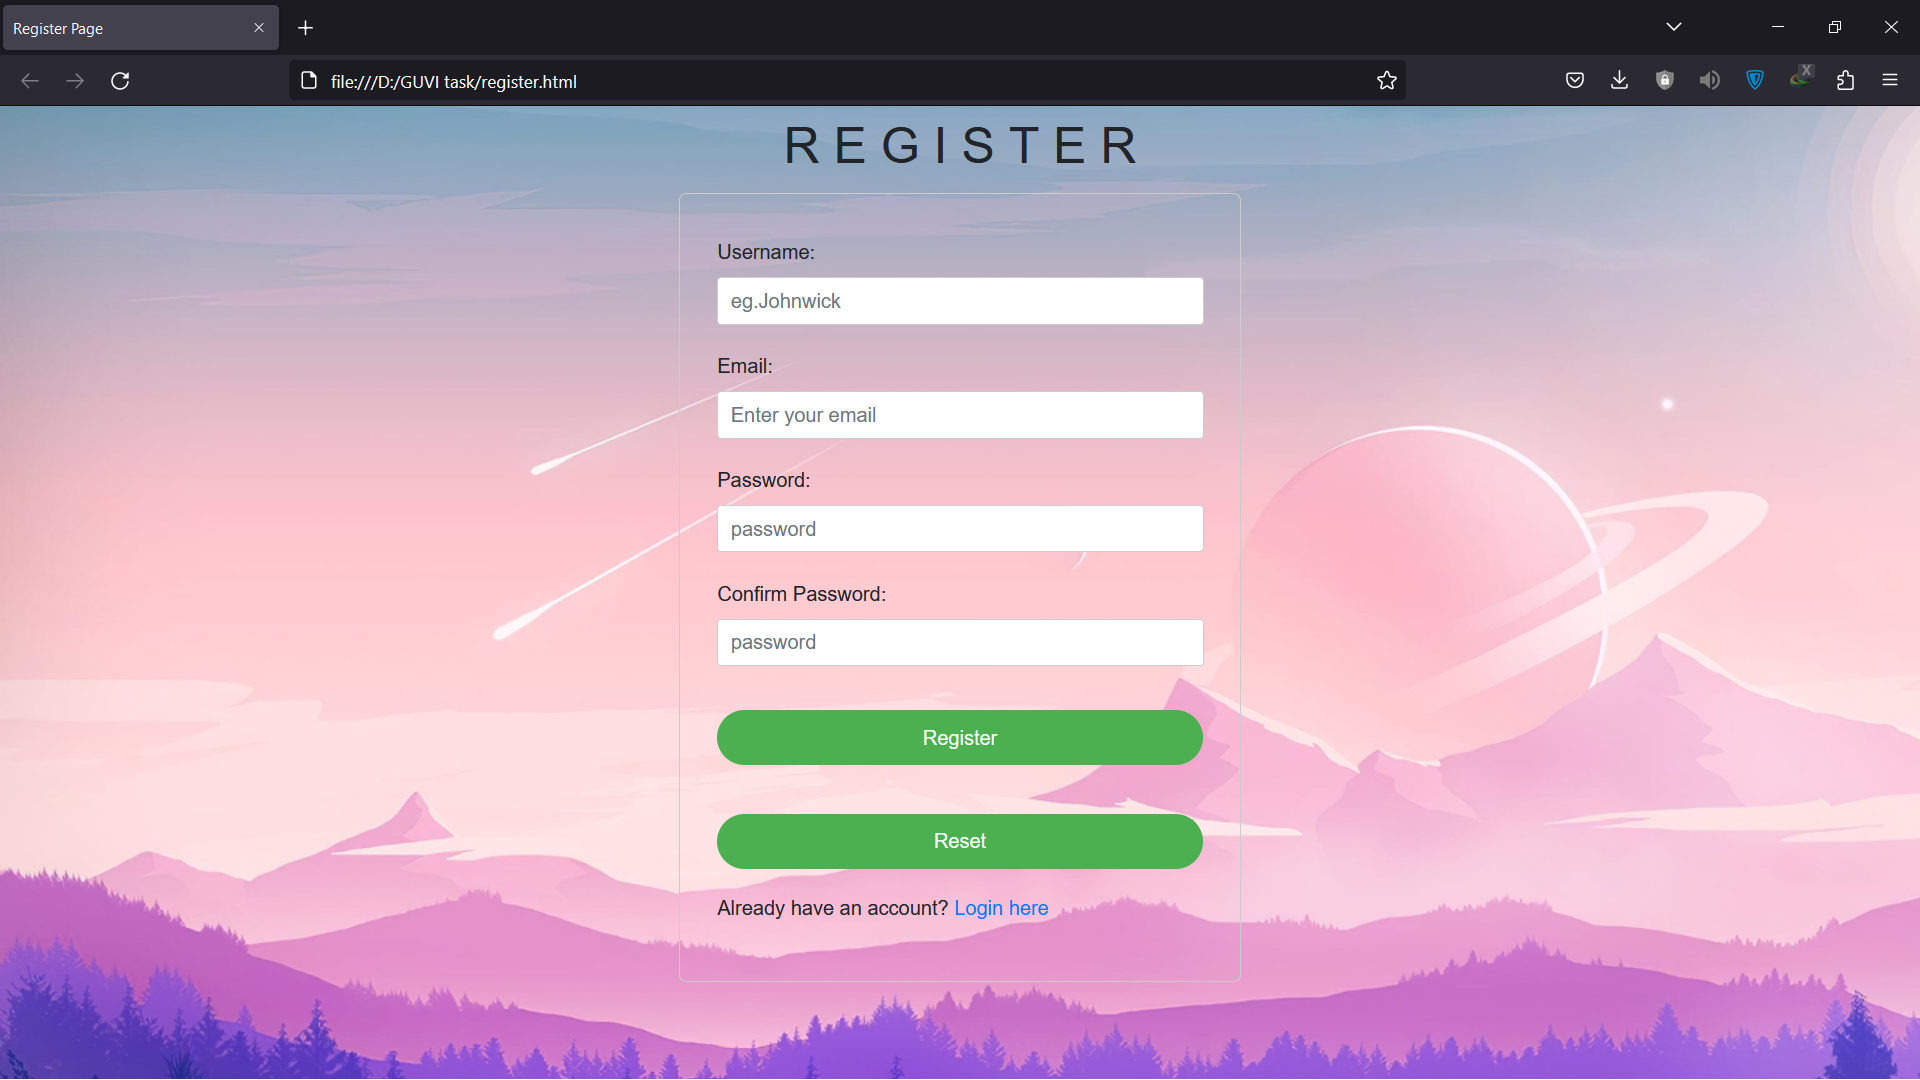
Task: Open the Extensions puzzle-piece icon
Action: (x=1845, y=80)
